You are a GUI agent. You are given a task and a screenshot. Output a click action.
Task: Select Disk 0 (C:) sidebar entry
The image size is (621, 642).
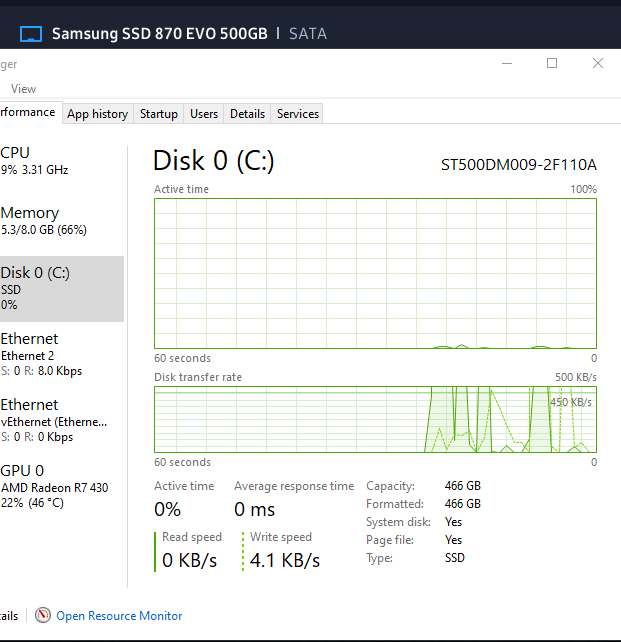coord(61,289)
